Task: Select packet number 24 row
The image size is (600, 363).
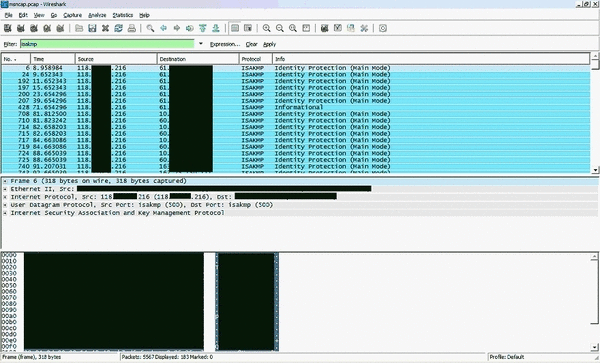Action: click(296, 75)
